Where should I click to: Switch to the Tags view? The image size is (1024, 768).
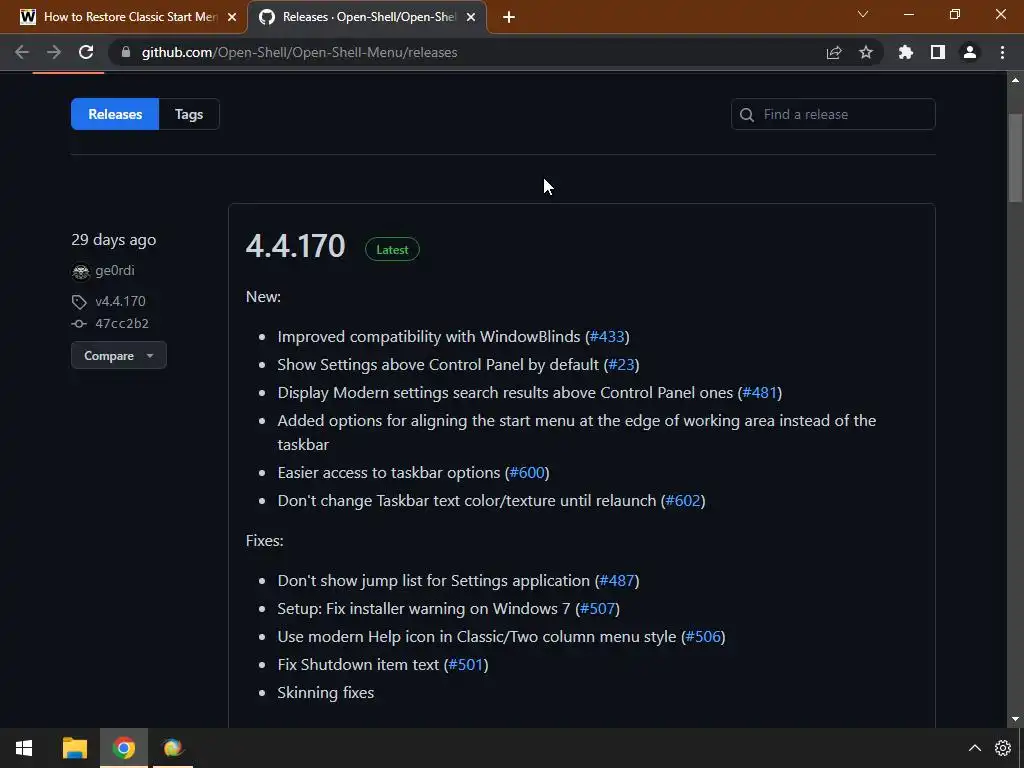(189, 114)
